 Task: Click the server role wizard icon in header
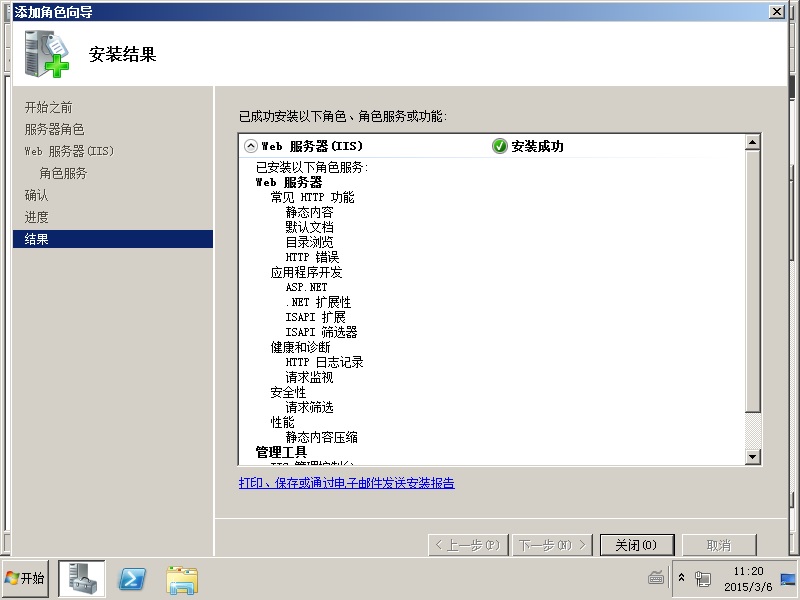(46, 54)
